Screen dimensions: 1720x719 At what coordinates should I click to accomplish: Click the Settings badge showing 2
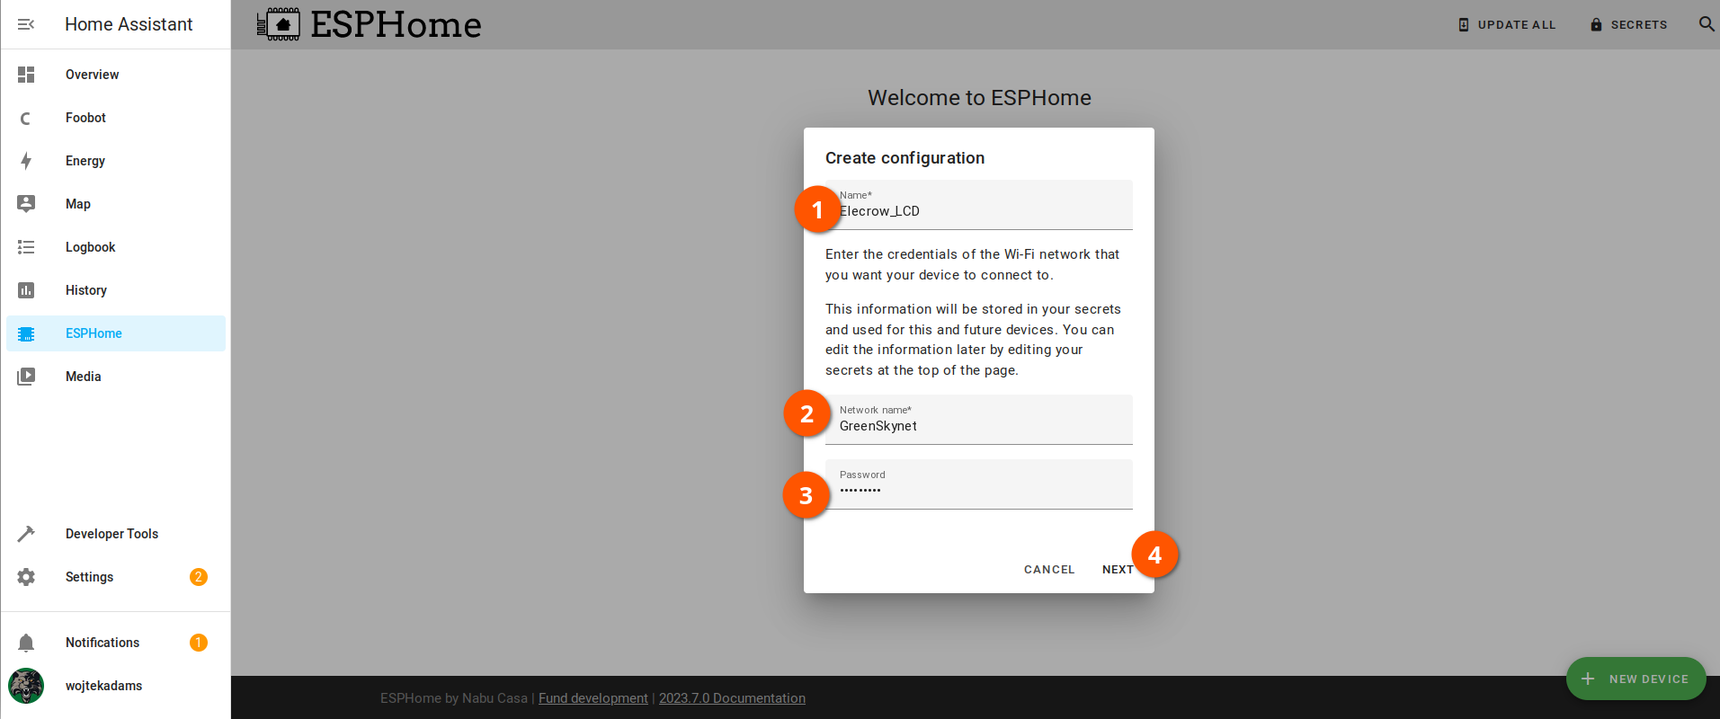[x=199, y=577]
